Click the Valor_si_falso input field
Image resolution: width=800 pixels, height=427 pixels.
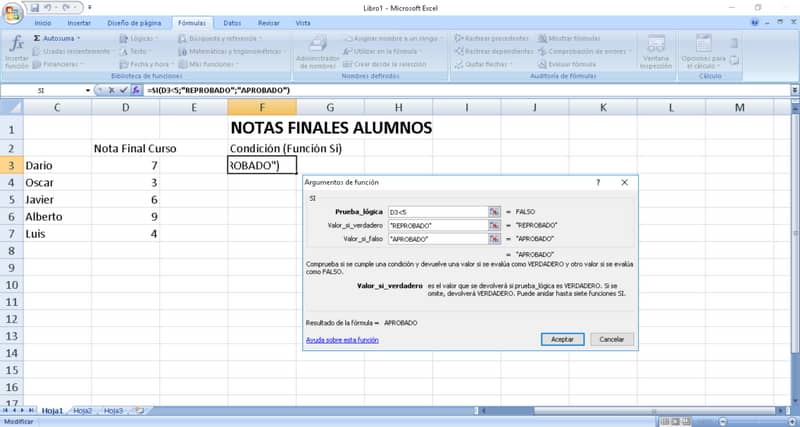[438, 238]
